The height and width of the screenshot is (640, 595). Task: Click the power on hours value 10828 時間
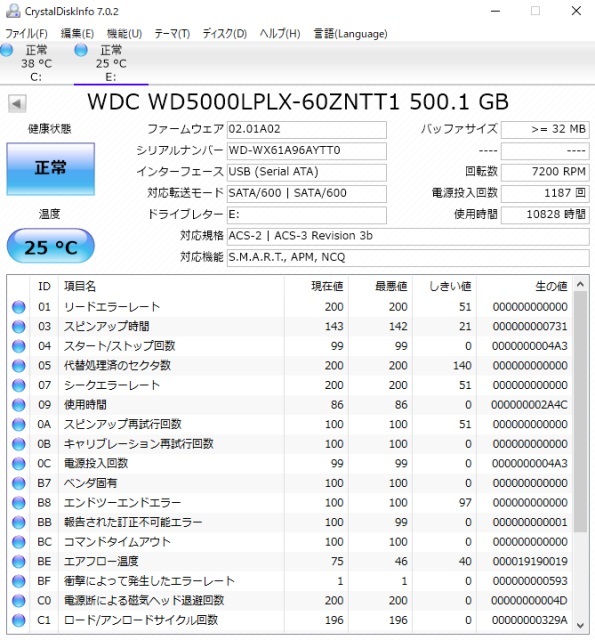tap(545, 214)
